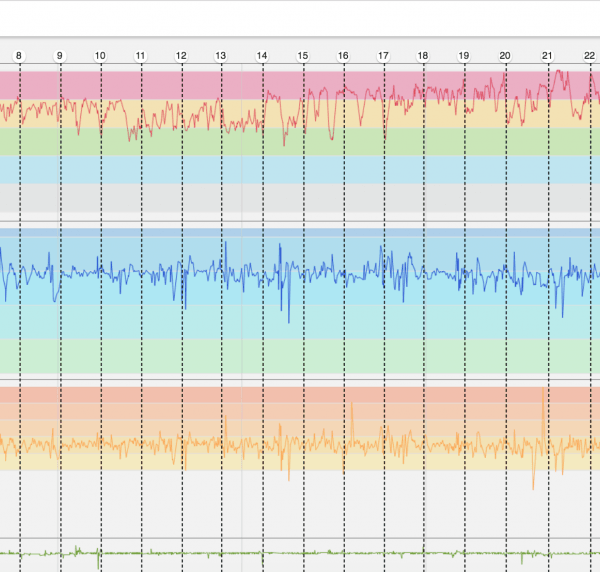The image size is (600, 572).
Task: Click the green line graph at bottom
Action: click(300, 552)
